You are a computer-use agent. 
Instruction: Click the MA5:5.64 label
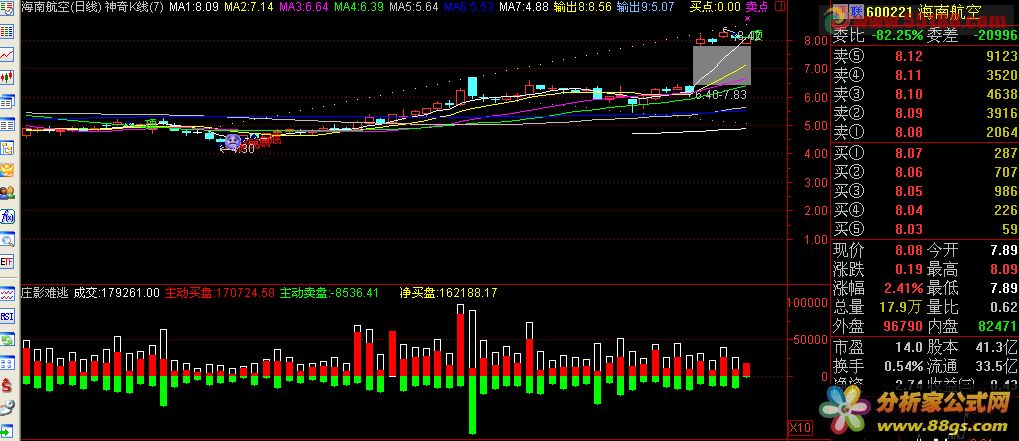[x=415, y=7]
